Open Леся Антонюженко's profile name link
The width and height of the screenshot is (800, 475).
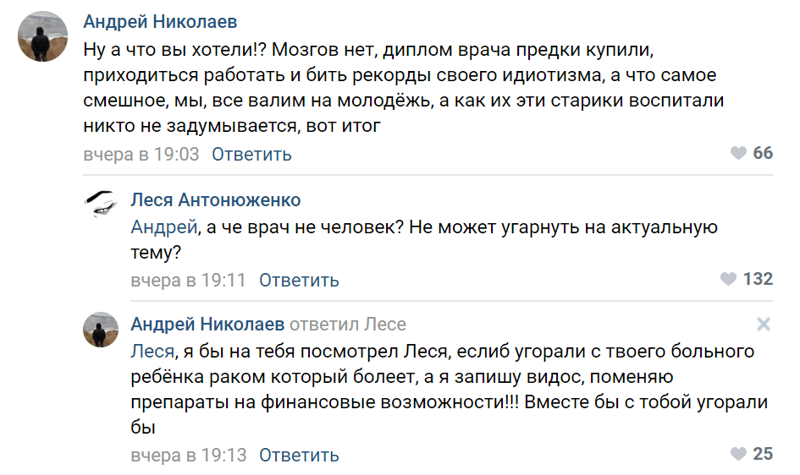coord(216,200)
